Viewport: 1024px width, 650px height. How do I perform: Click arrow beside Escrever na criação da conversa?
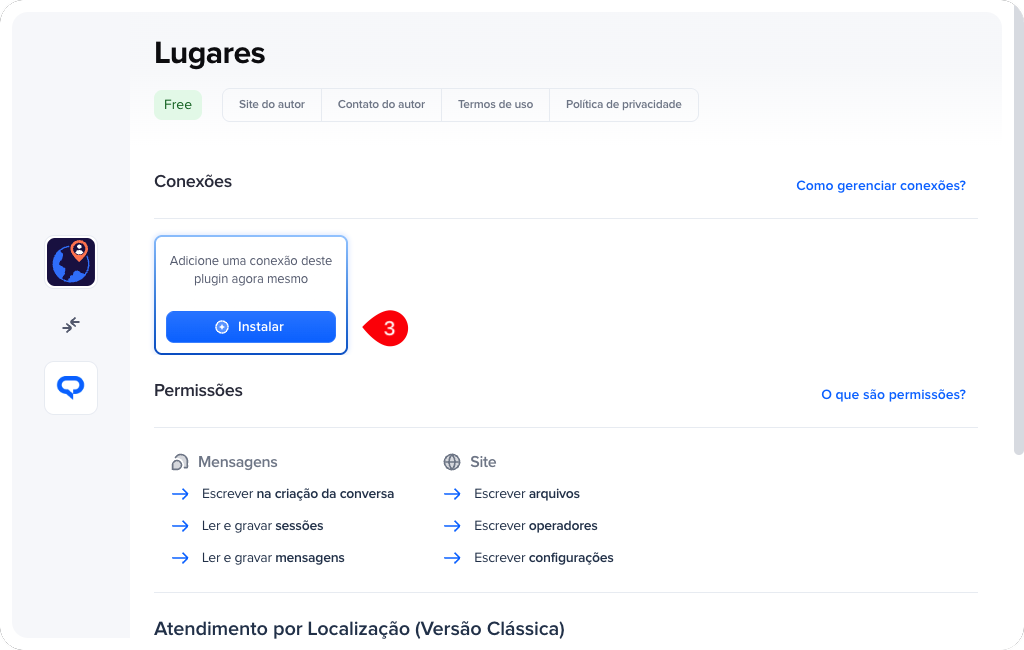pos(180,494)
